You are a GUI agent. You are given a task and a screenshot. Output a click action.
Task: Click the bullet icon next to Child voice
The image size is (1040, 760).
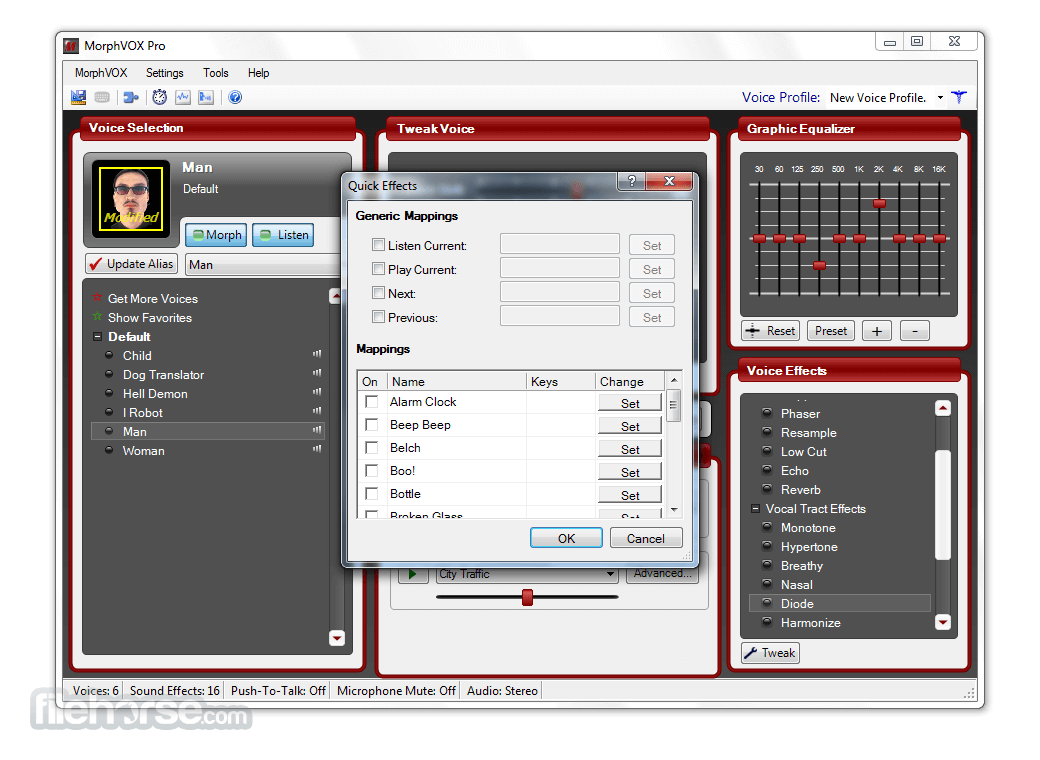(109, 355)
